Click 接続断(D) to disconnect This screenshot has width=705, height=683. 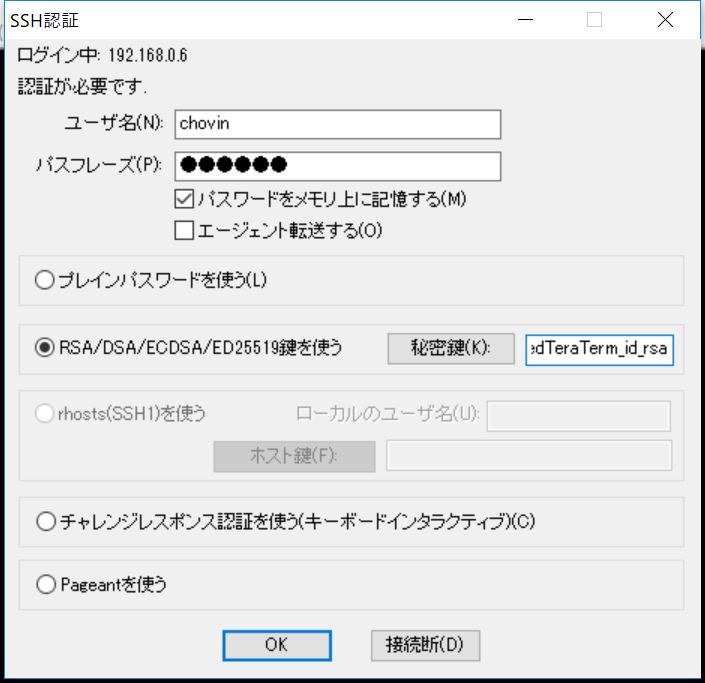[425, 645]
